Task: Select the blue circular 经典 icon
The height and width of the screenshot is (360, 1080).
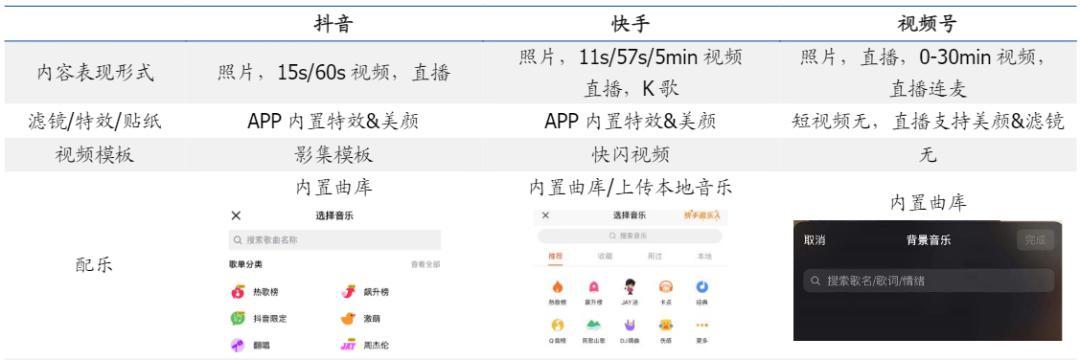Action: [702, 287]
